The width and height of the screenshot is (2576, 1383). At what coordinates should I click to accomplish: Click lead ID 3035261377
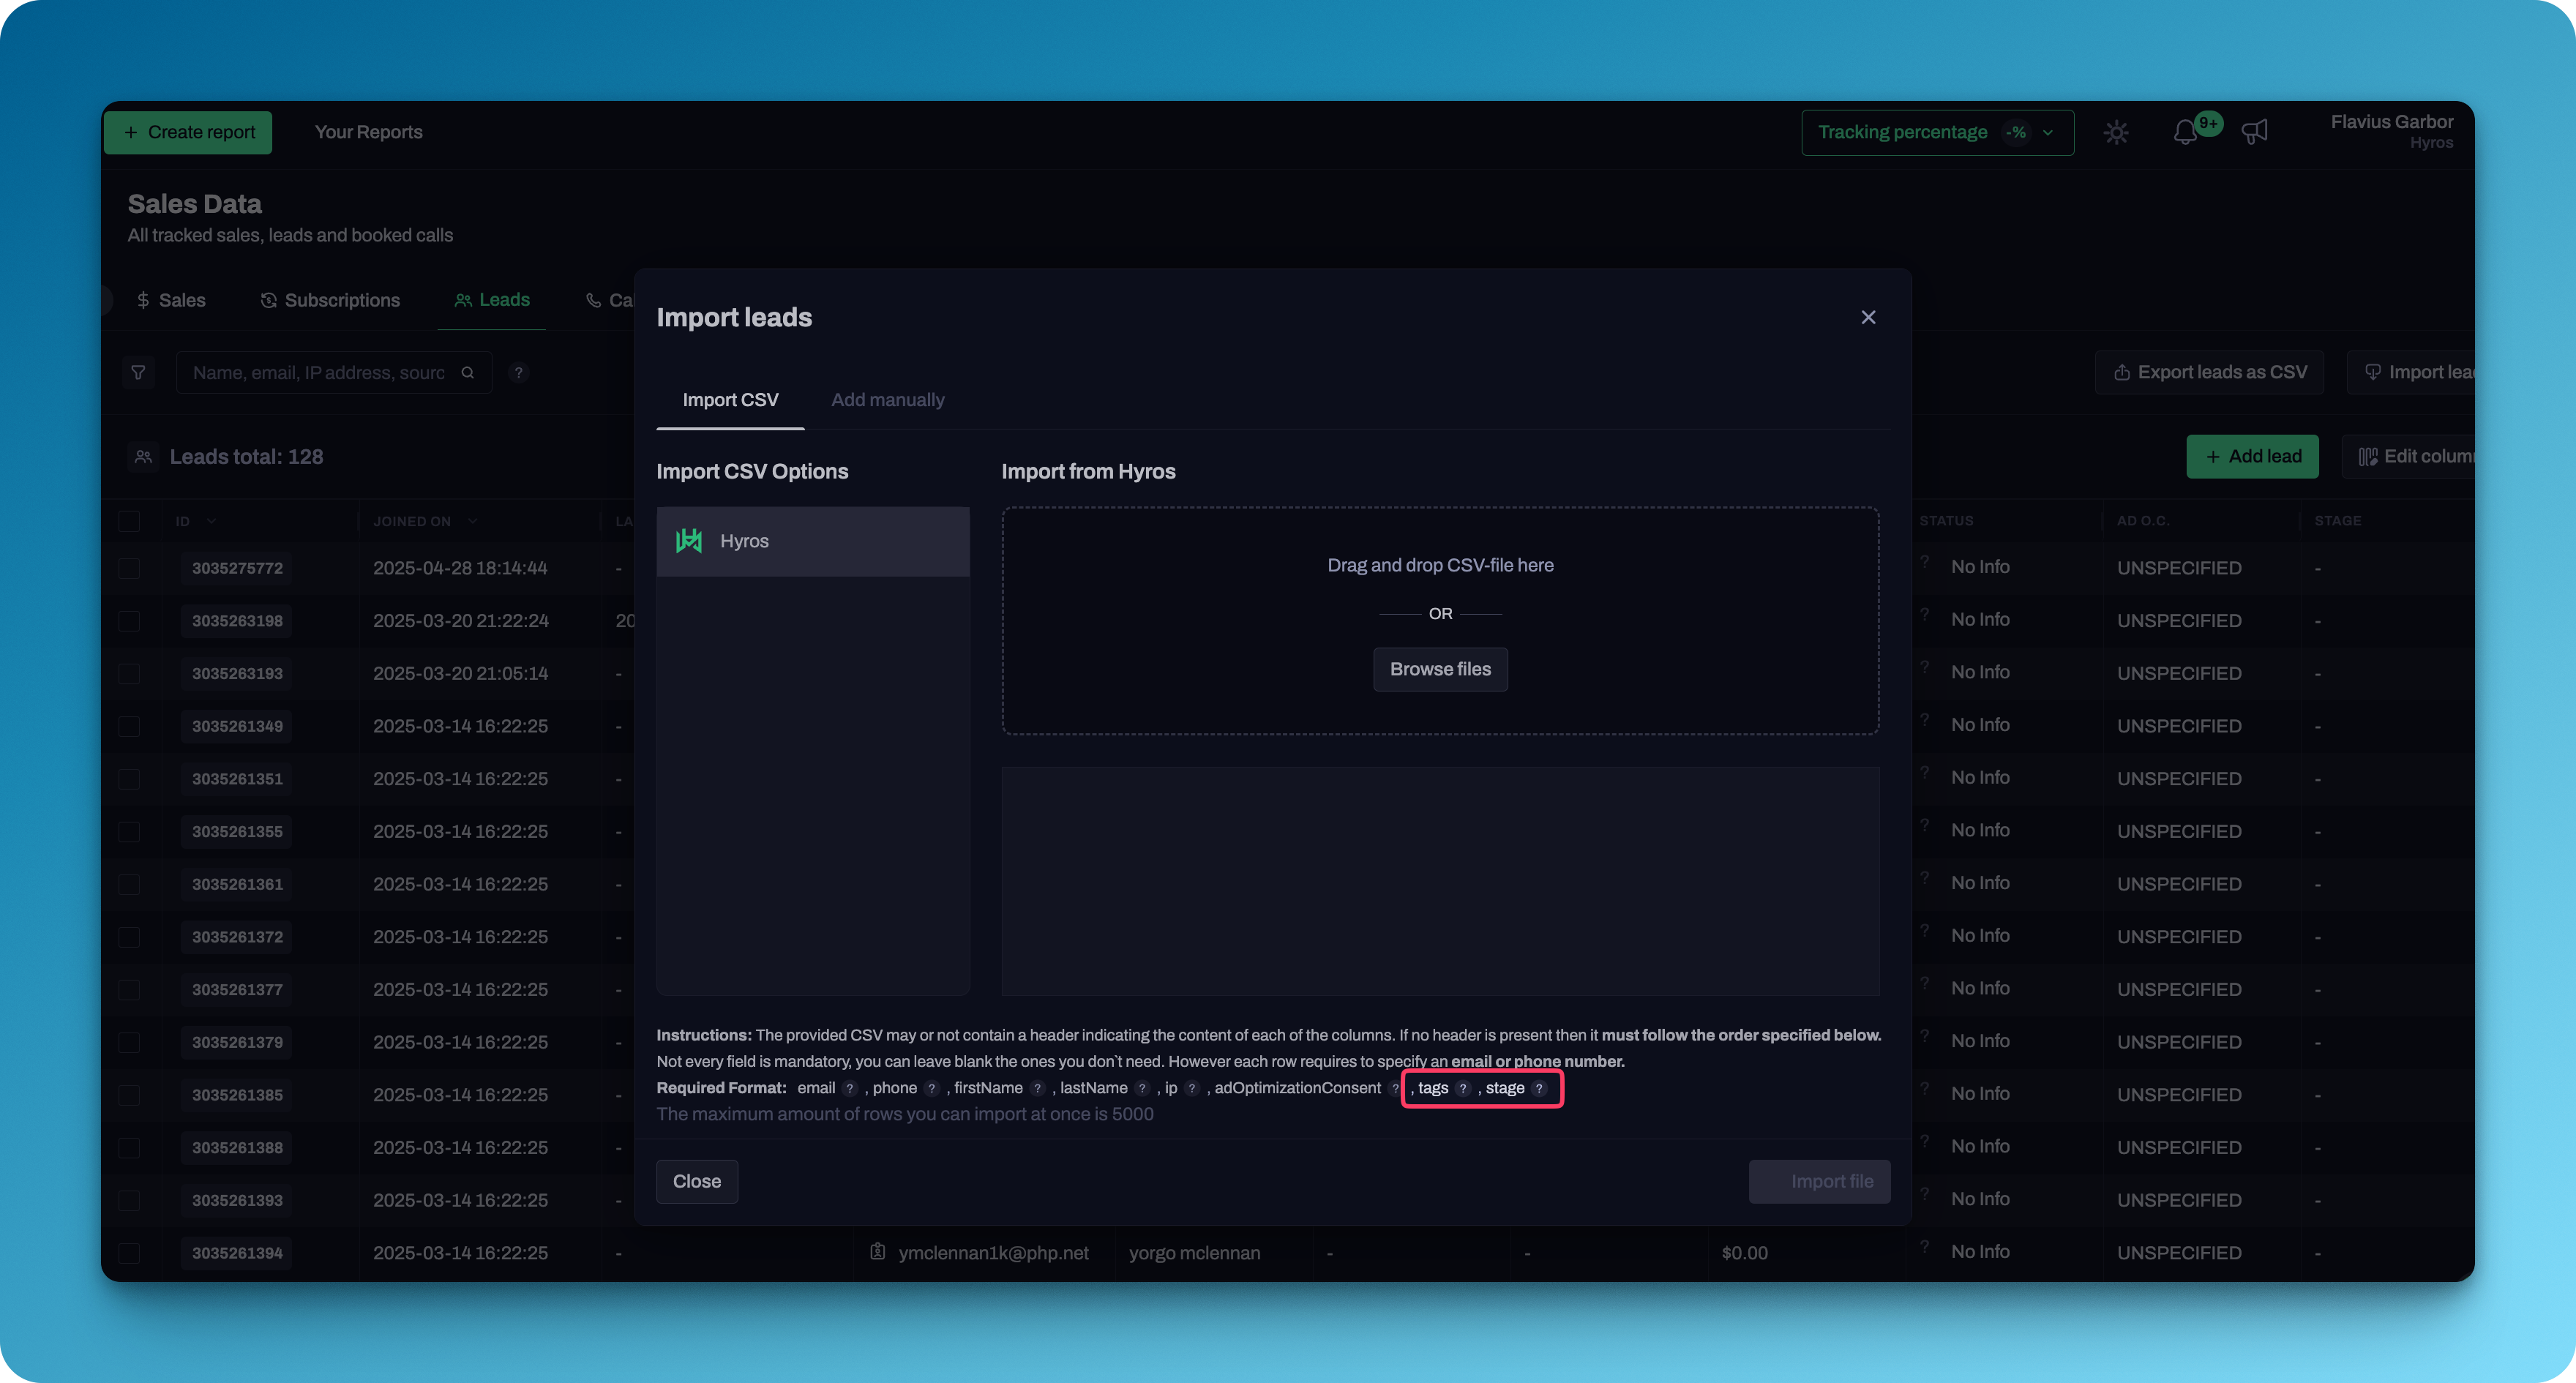coord(237,989)
